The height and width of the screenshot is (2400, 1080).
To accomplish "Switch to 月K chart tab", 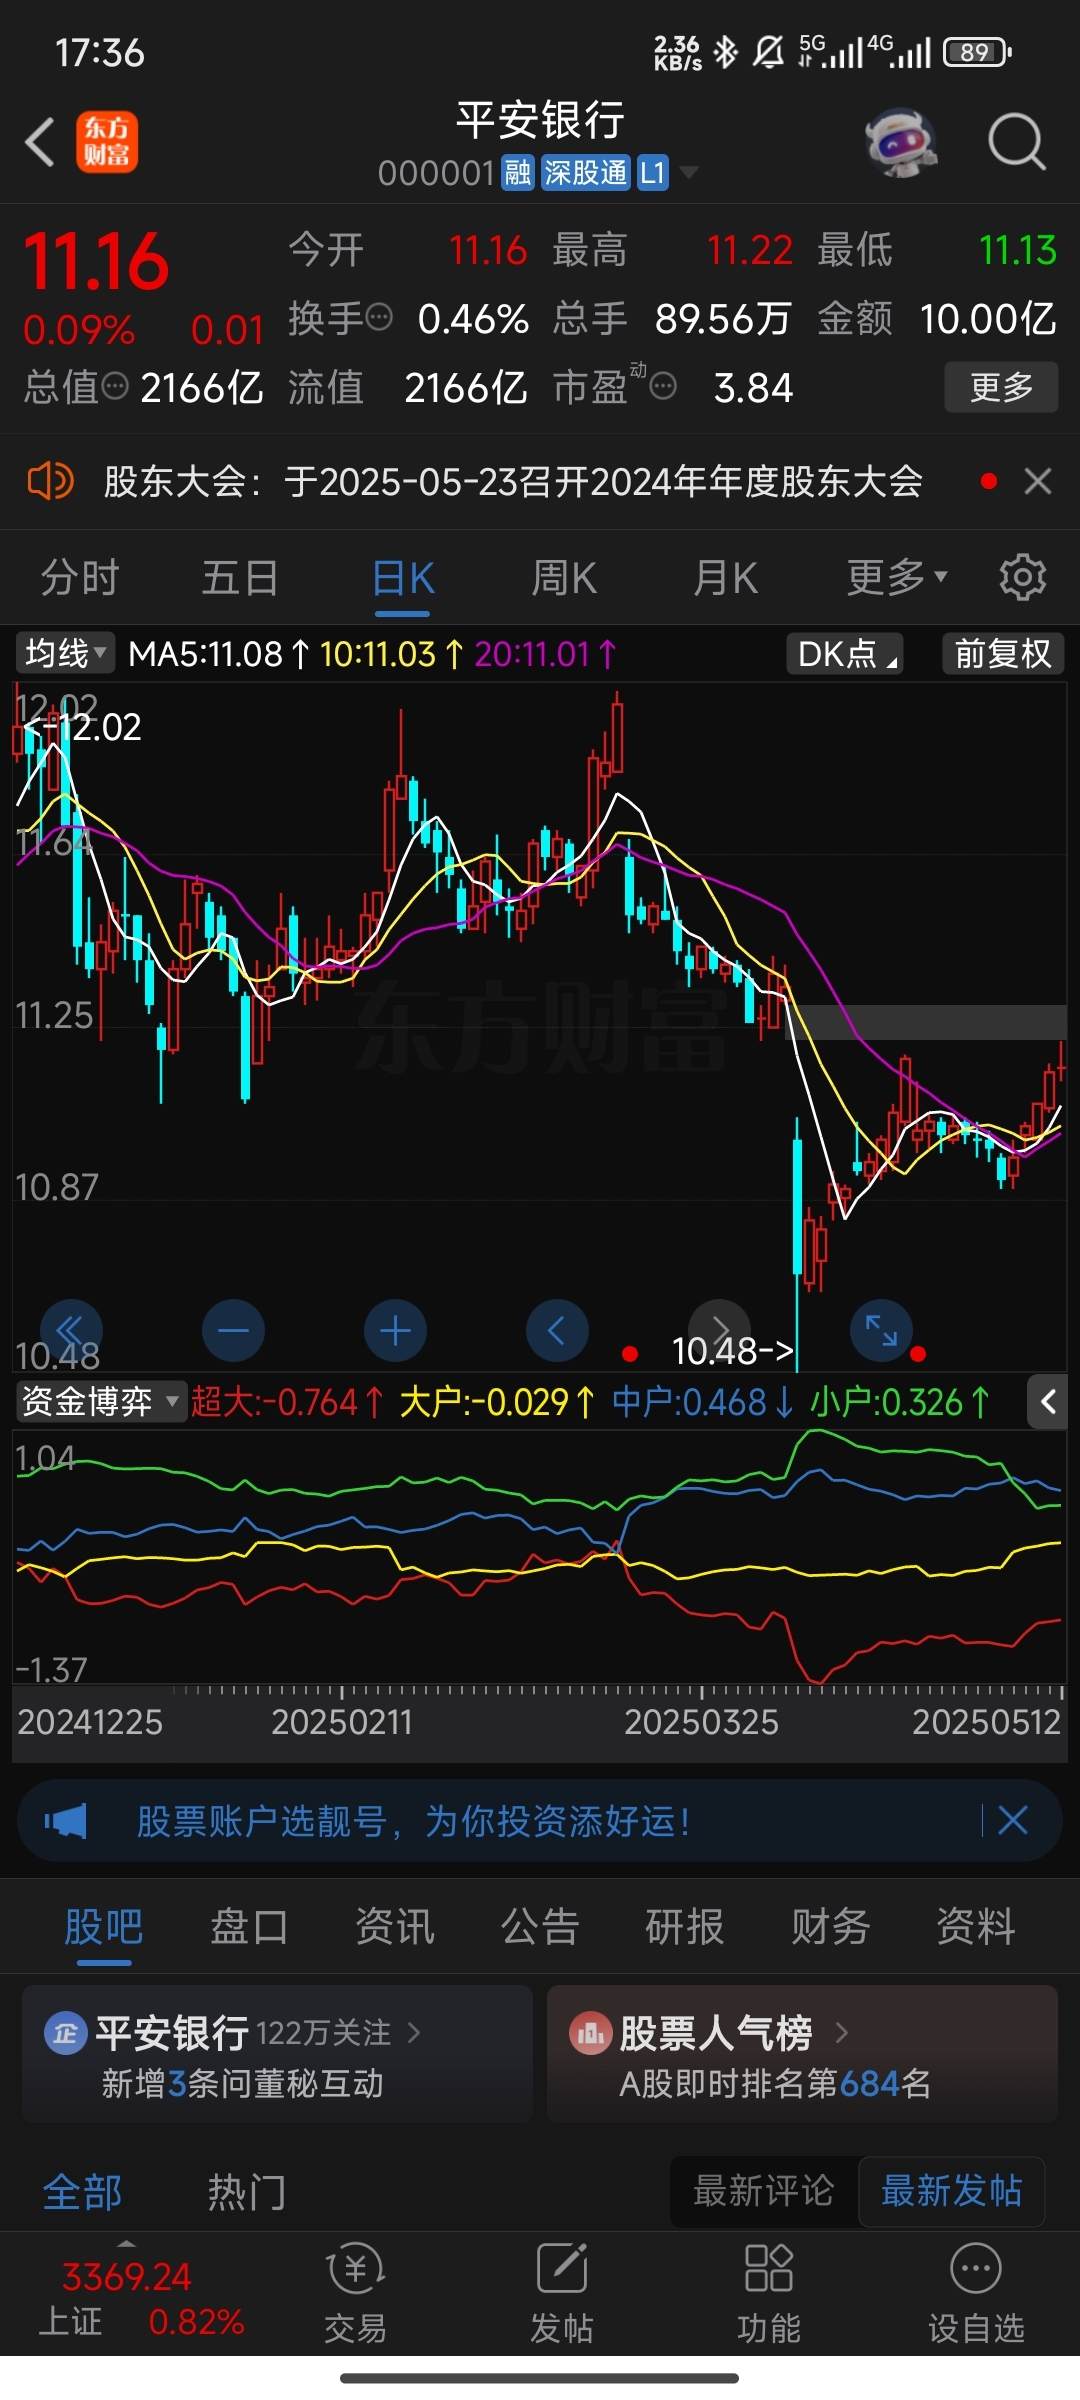I will (726, 578).
